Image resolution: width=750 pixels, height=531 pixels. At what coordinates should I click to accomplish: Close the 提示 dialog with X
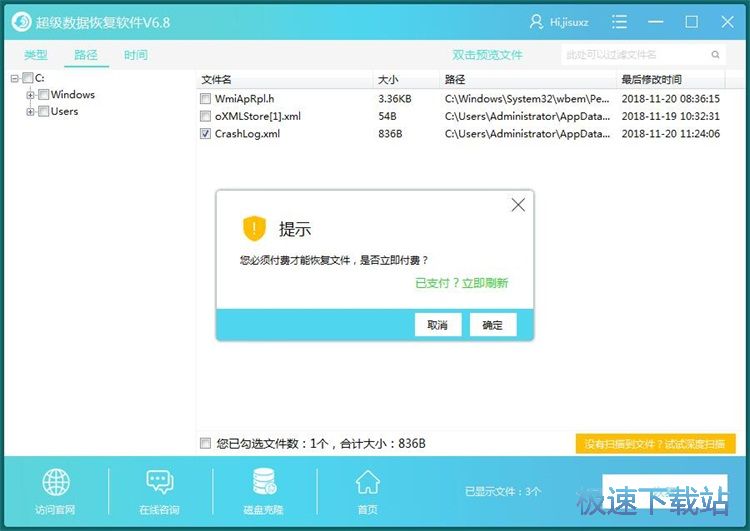click(x=518, y=205)
